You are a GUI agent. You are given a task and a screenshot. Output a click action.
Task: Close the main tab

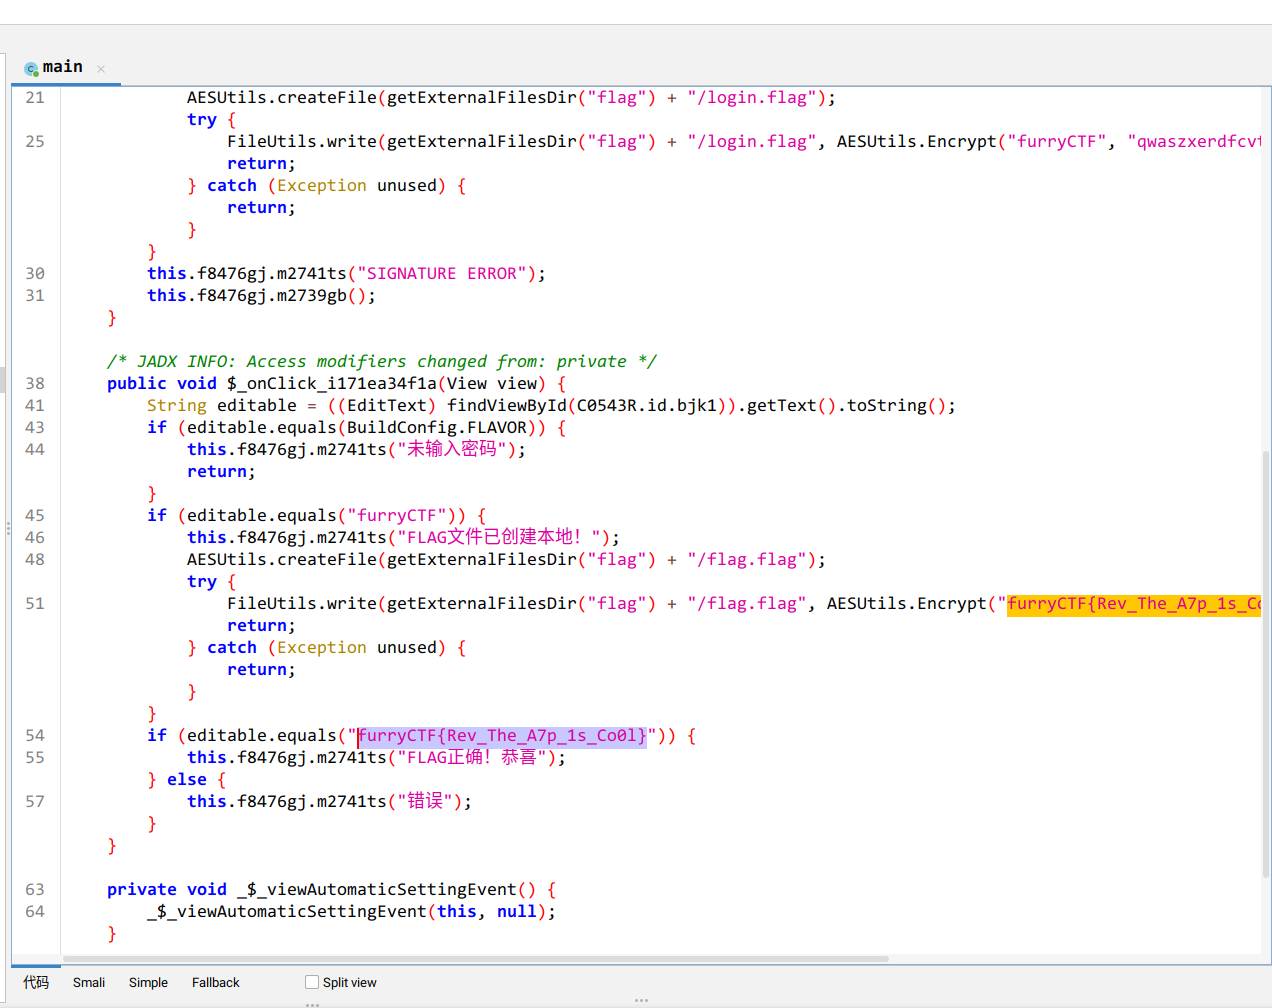101,69
